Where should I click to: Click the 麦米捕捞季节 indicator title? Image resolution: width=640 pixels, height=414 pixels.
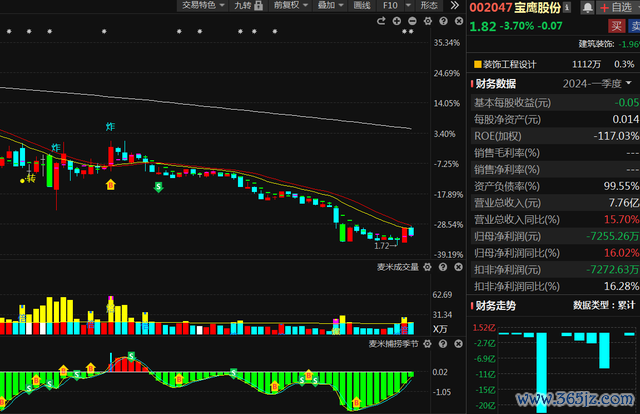point(393,344)
